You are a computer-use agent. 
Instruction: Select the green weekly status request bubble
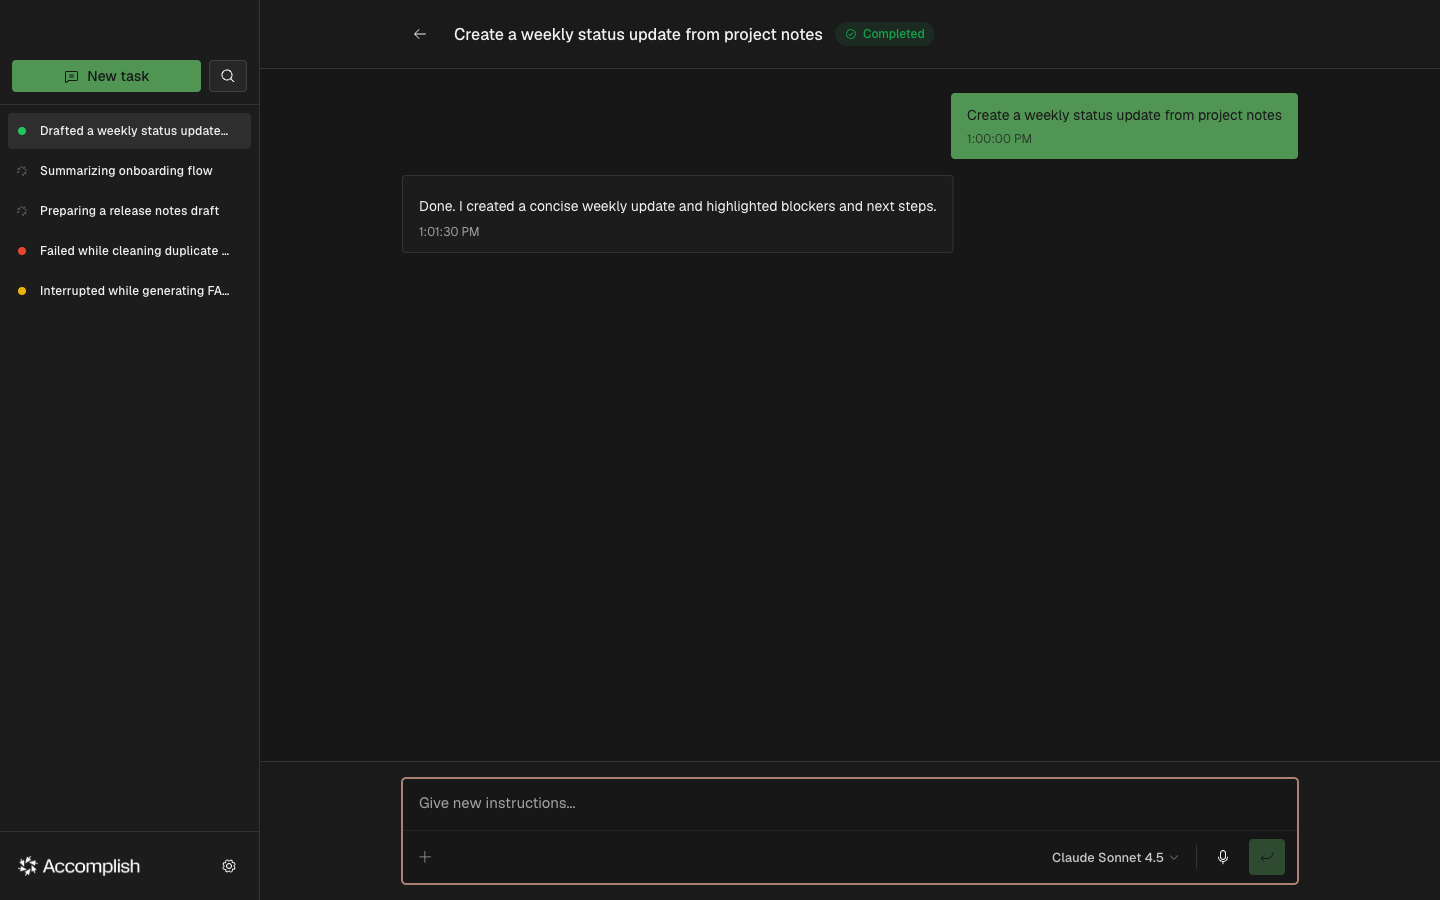coord(1124,126)
